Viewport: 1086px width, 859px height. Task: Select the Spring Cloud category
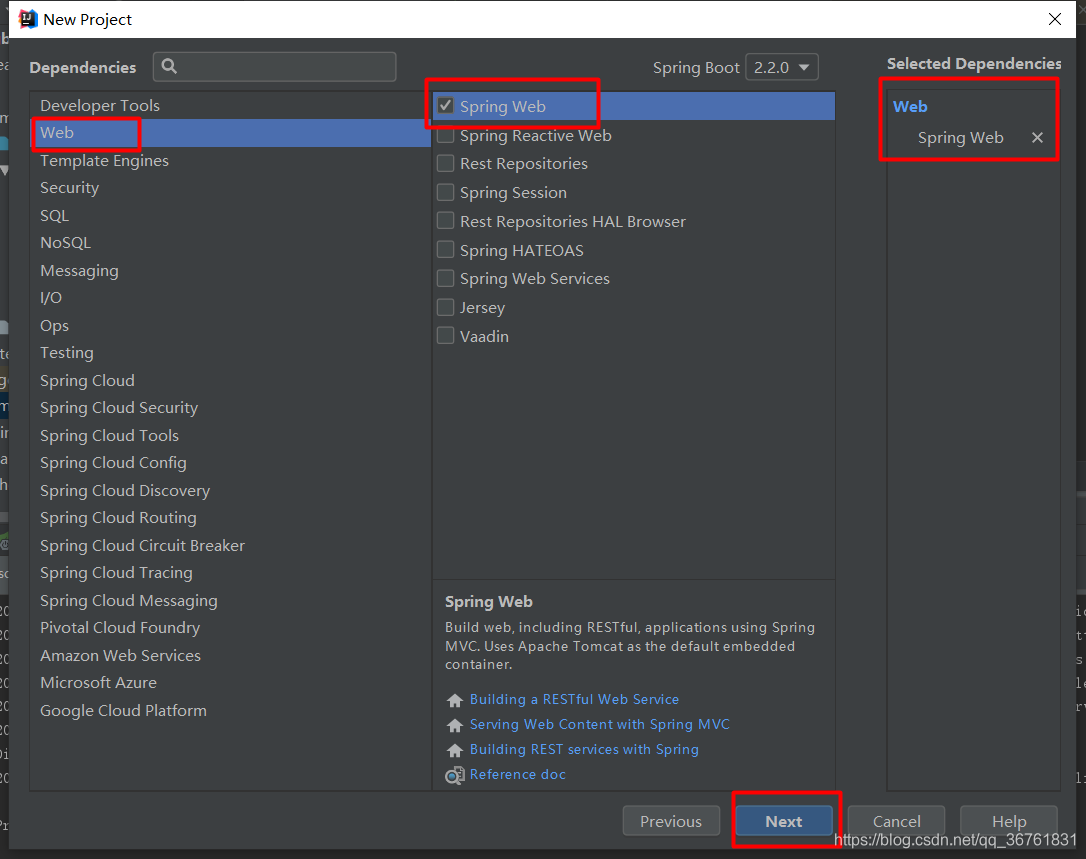point(230,380)
